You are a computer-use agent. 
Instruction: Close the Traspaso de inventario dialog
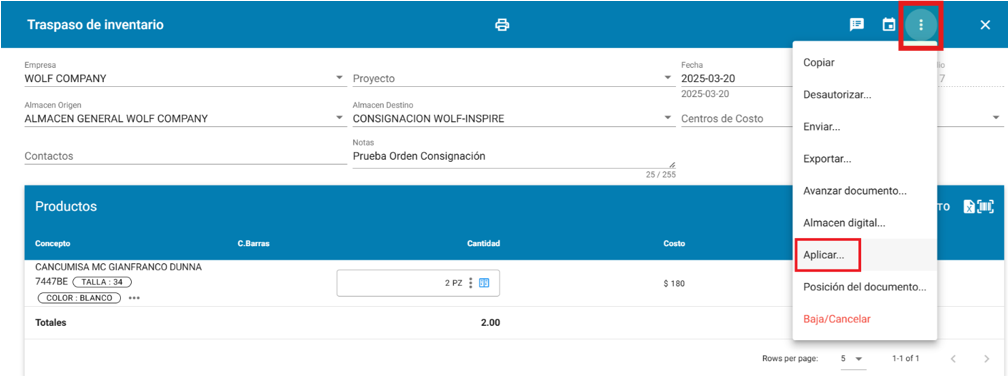pos(985,25)
